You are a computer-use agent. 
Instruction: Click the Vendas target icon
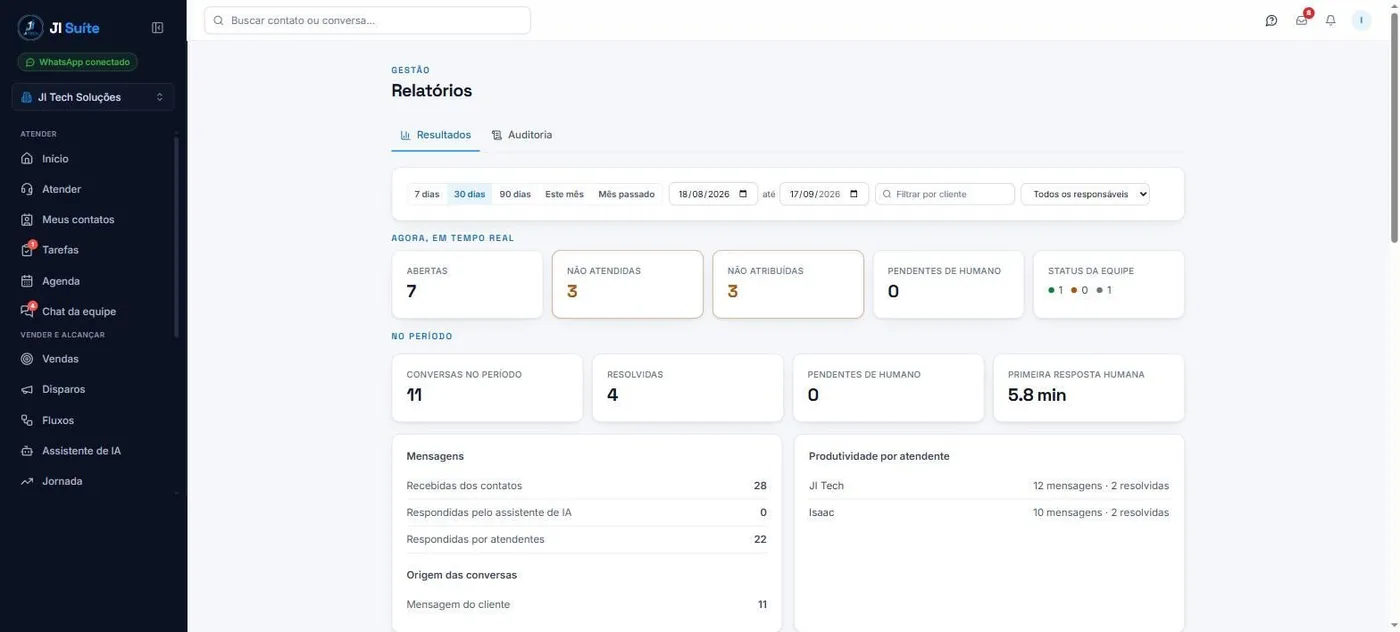click(x=27, y=359)
